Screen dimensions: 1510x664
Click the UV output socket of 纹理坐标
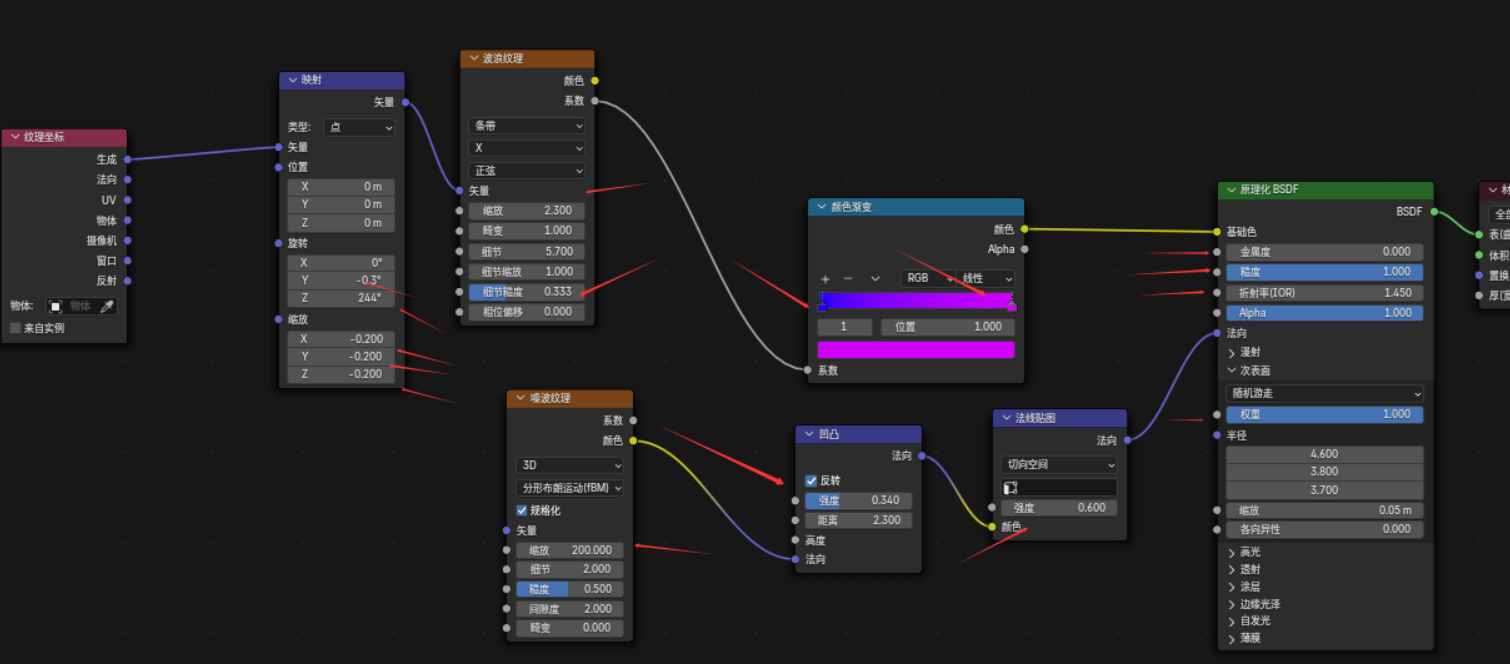tap(127, 200)
